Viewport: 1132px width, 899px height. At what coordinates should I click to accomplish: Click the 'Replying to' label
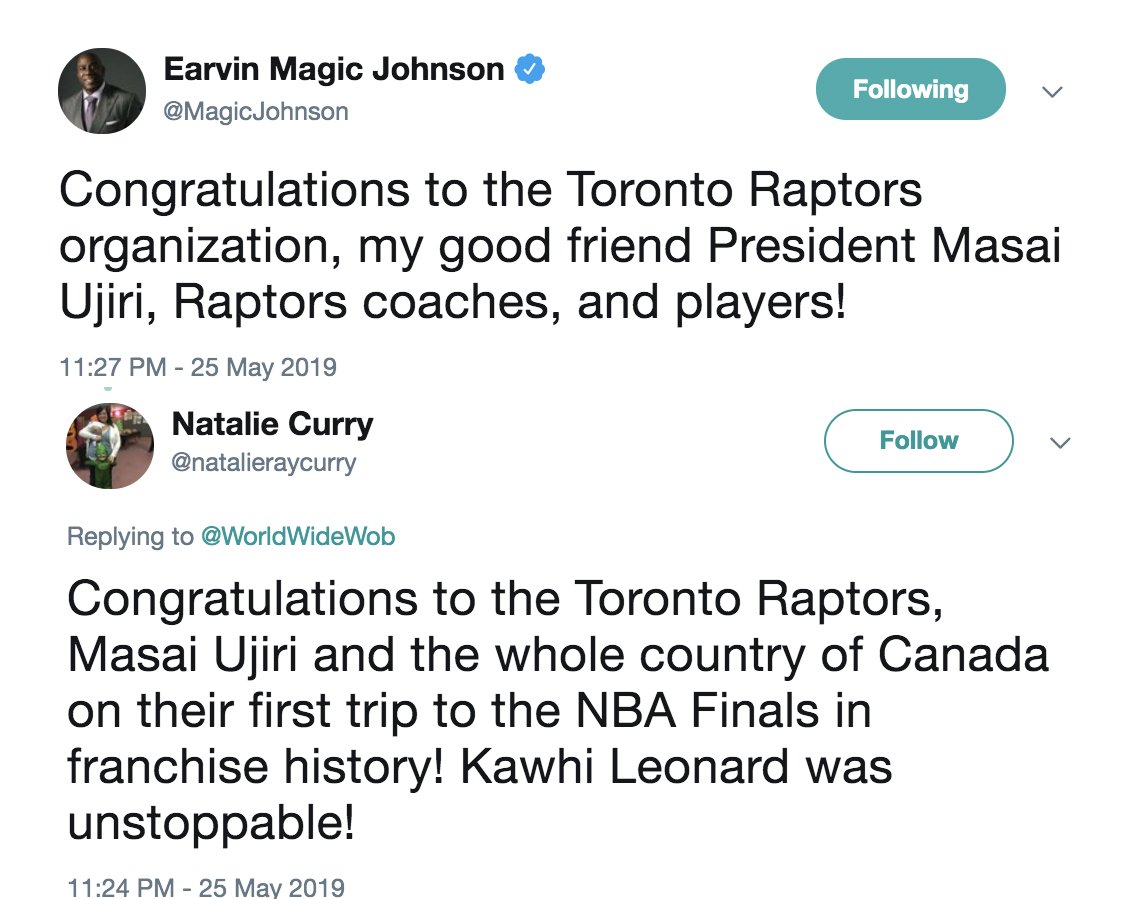(x=130, y=537)
